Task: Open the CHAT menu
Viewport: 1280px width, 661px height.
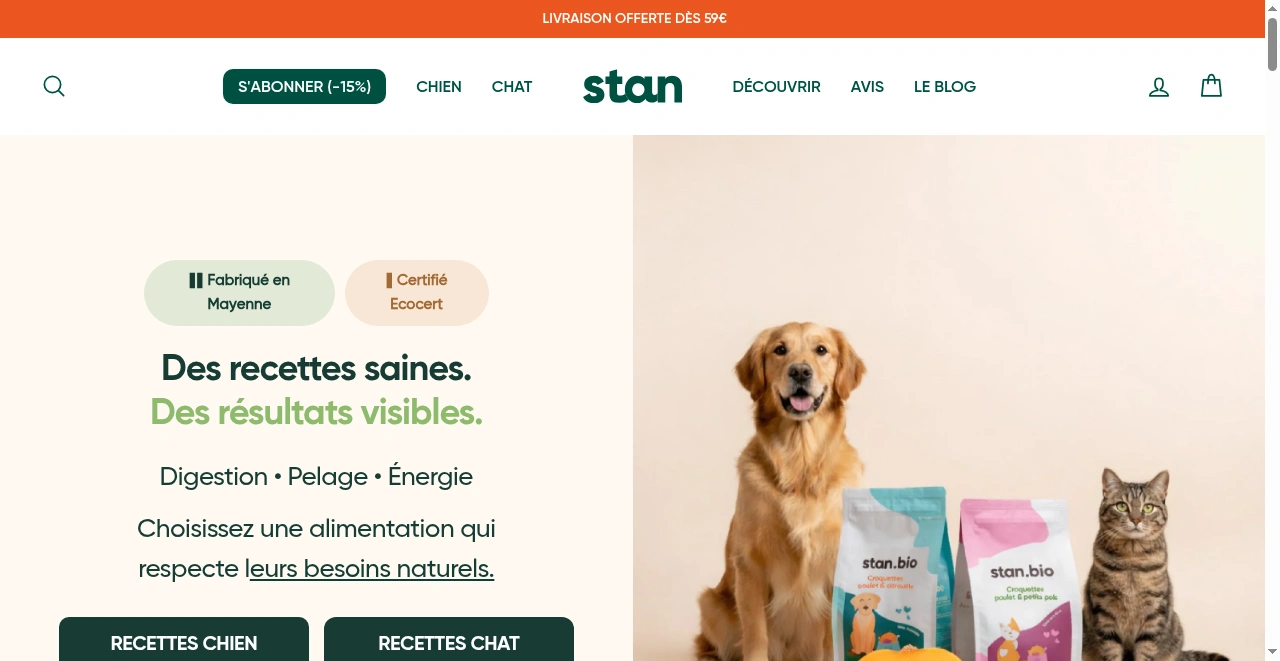Action: pyautogui.click(x=512, y=87)
